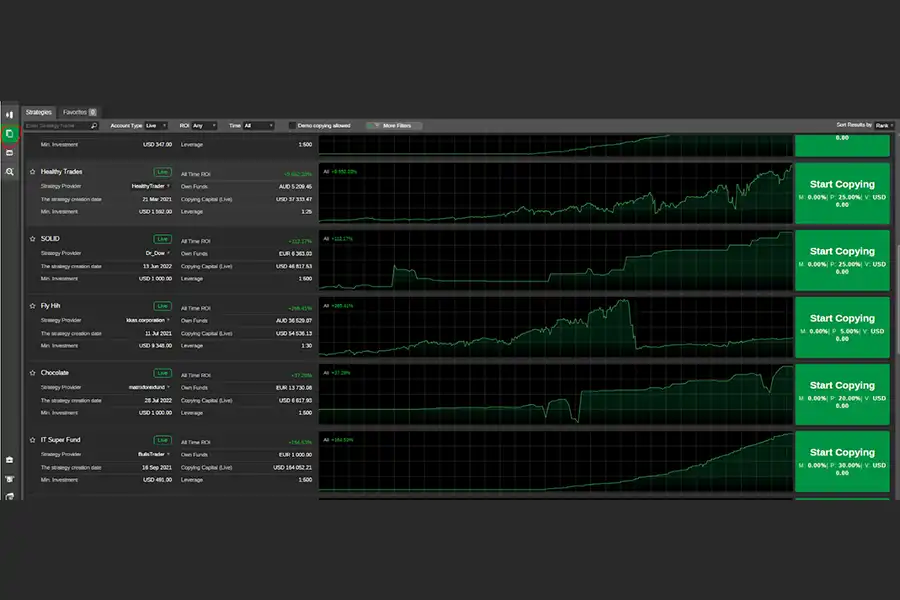
Task: Click the Live badge on Healthy Trades
Action: click(162, 172)
